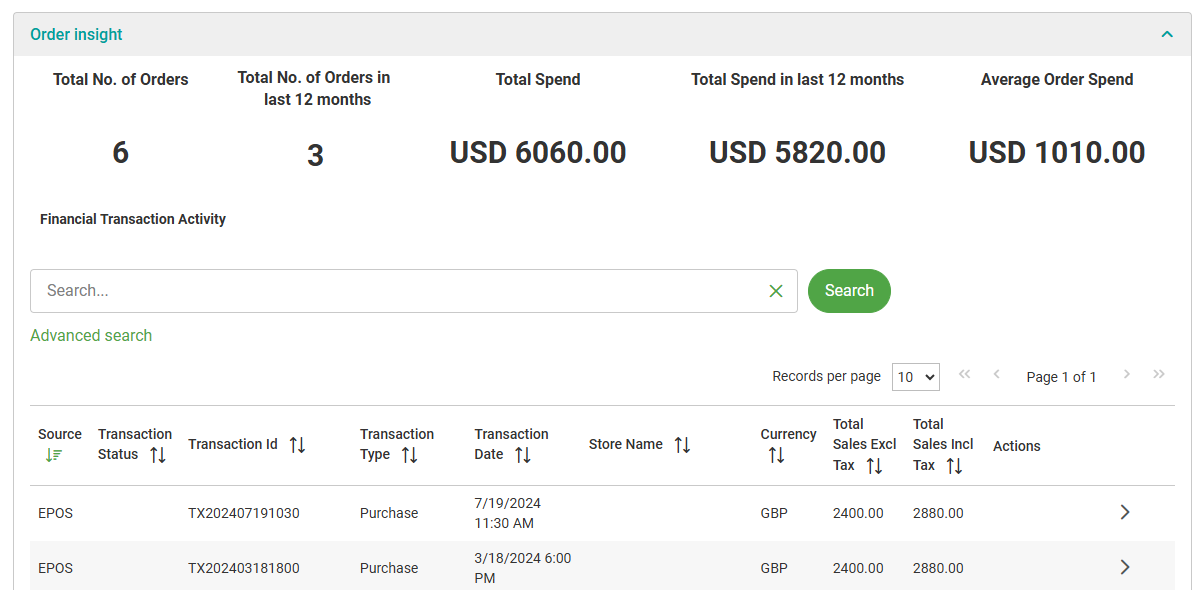Expand details for transaction TX202407191030
Image resolution: width=1201 pixels, height=590 pixels.
[1125, 513]
